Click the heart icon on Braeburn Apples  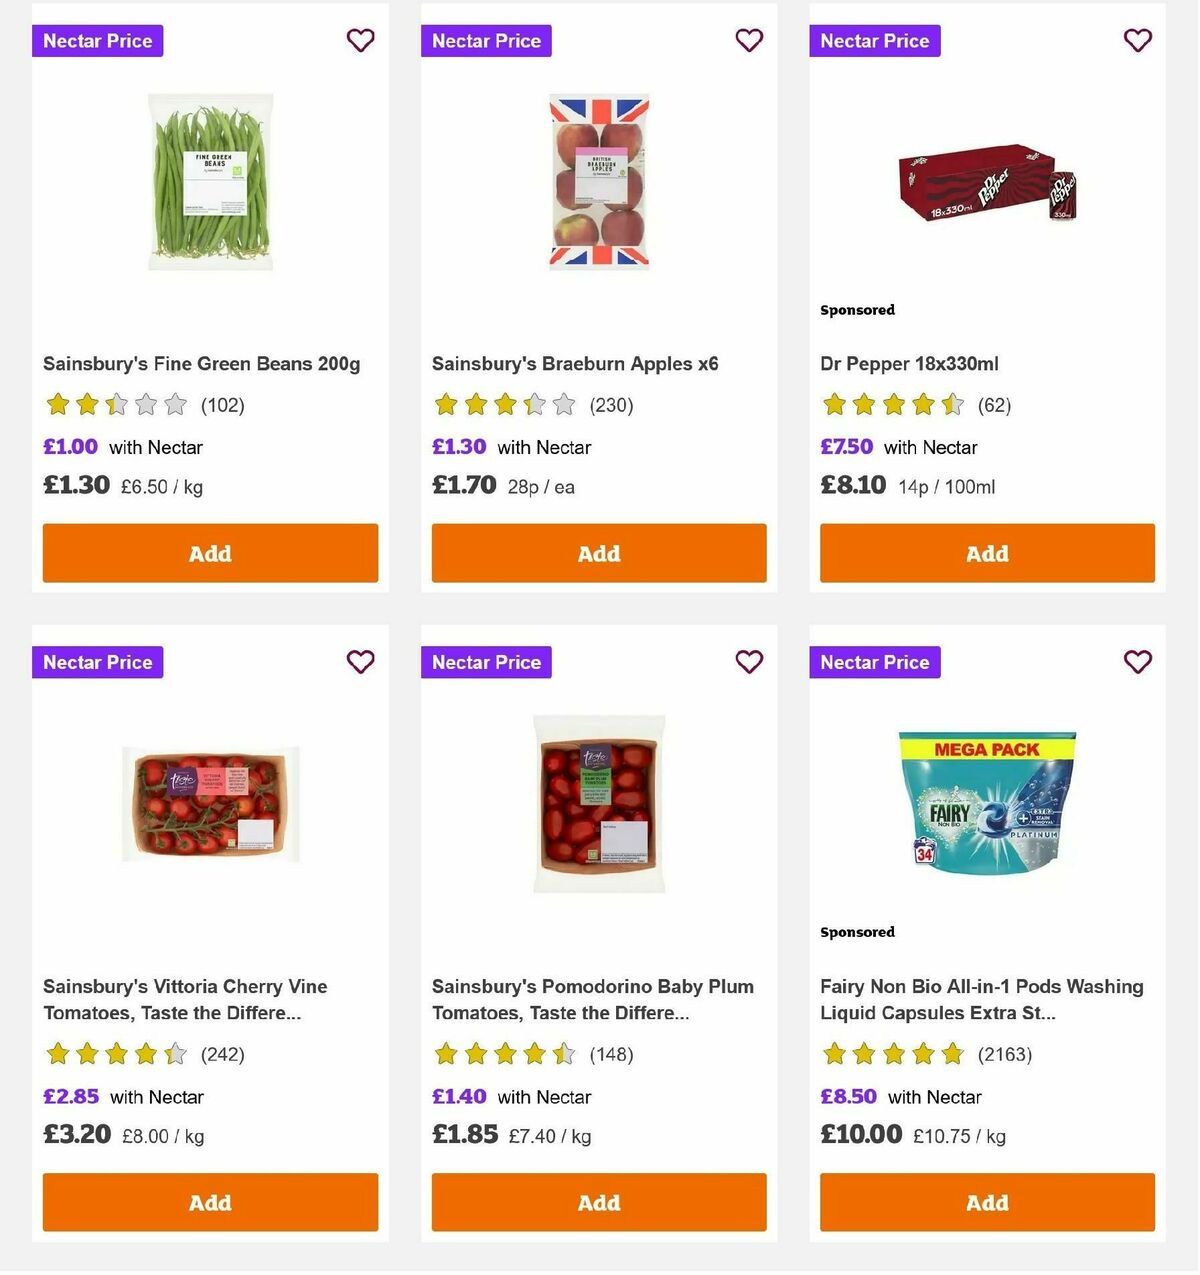tap(749, 40)
